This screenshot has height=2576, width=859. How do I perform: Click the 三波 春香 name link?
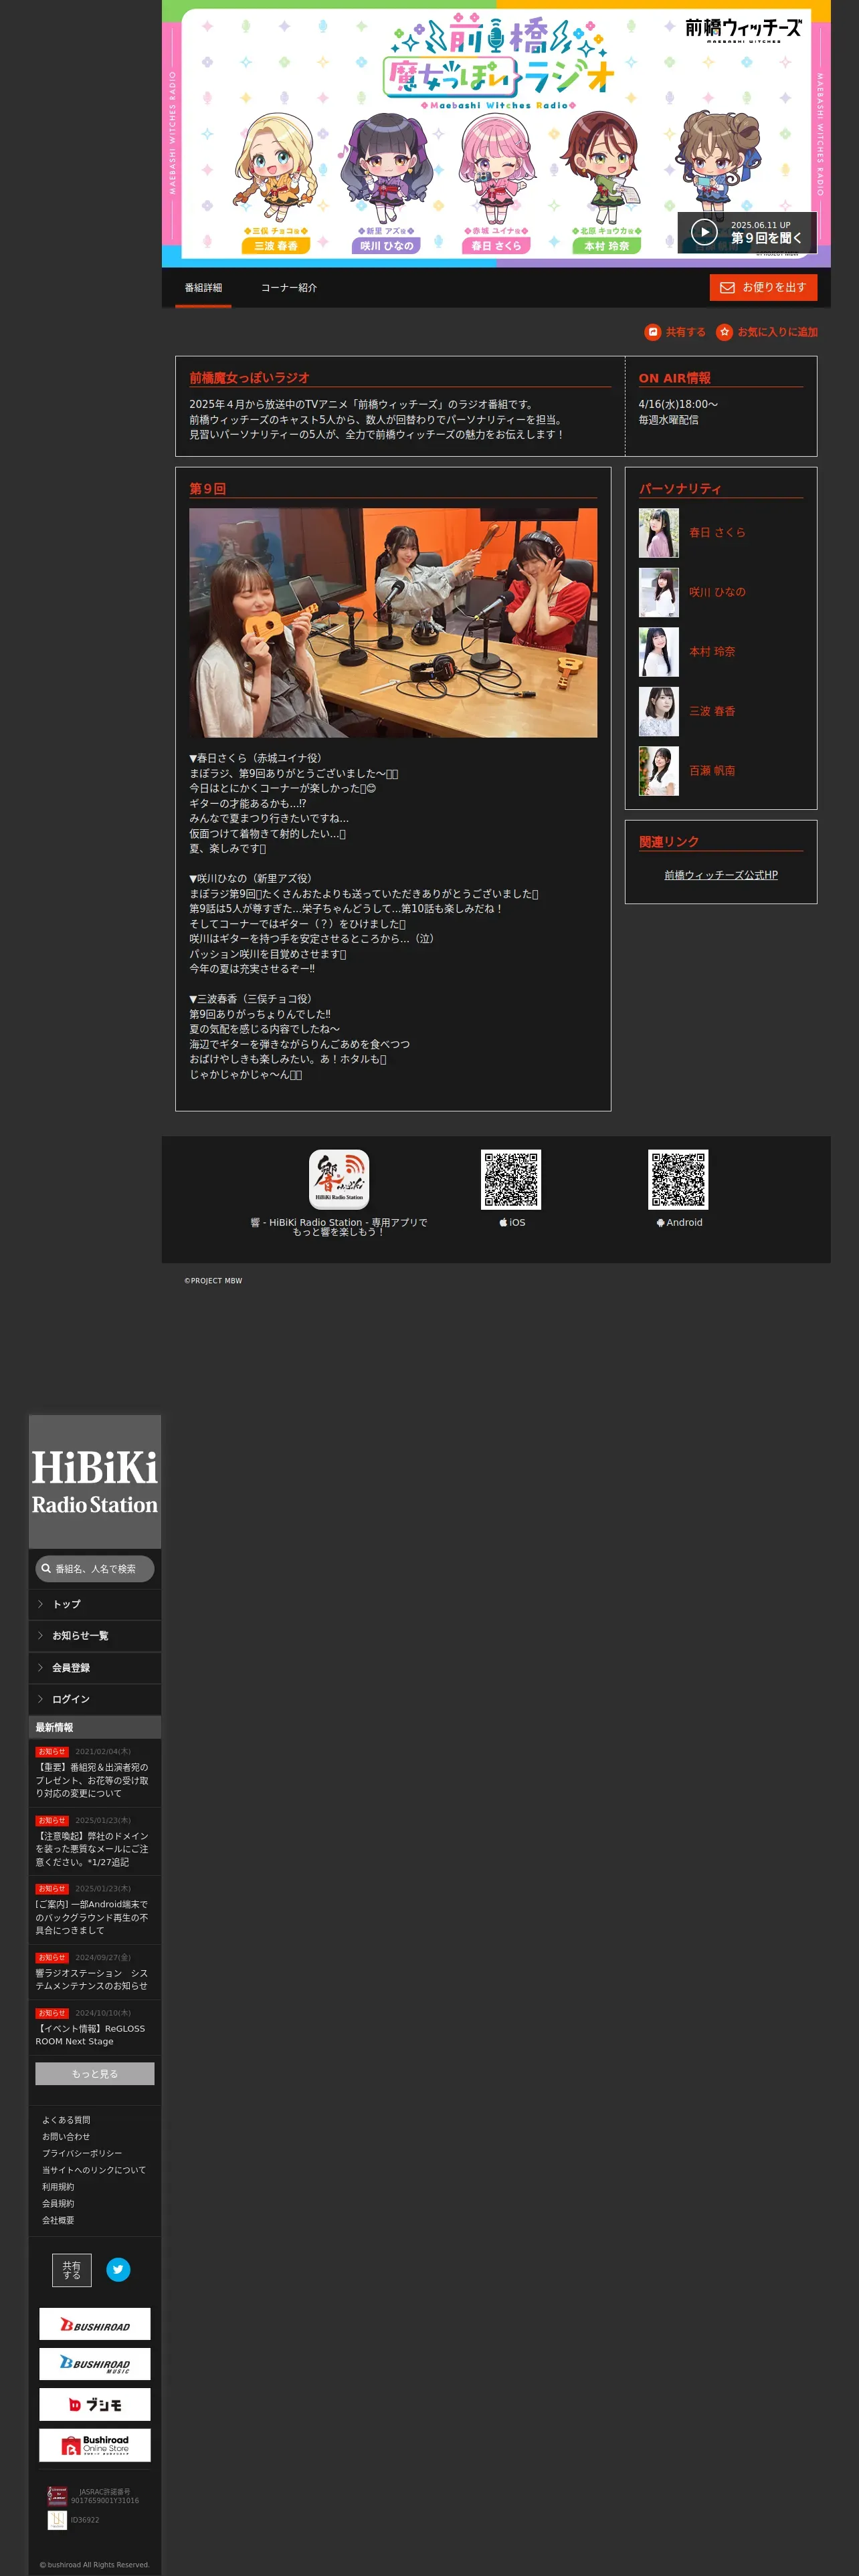(712, 711)
